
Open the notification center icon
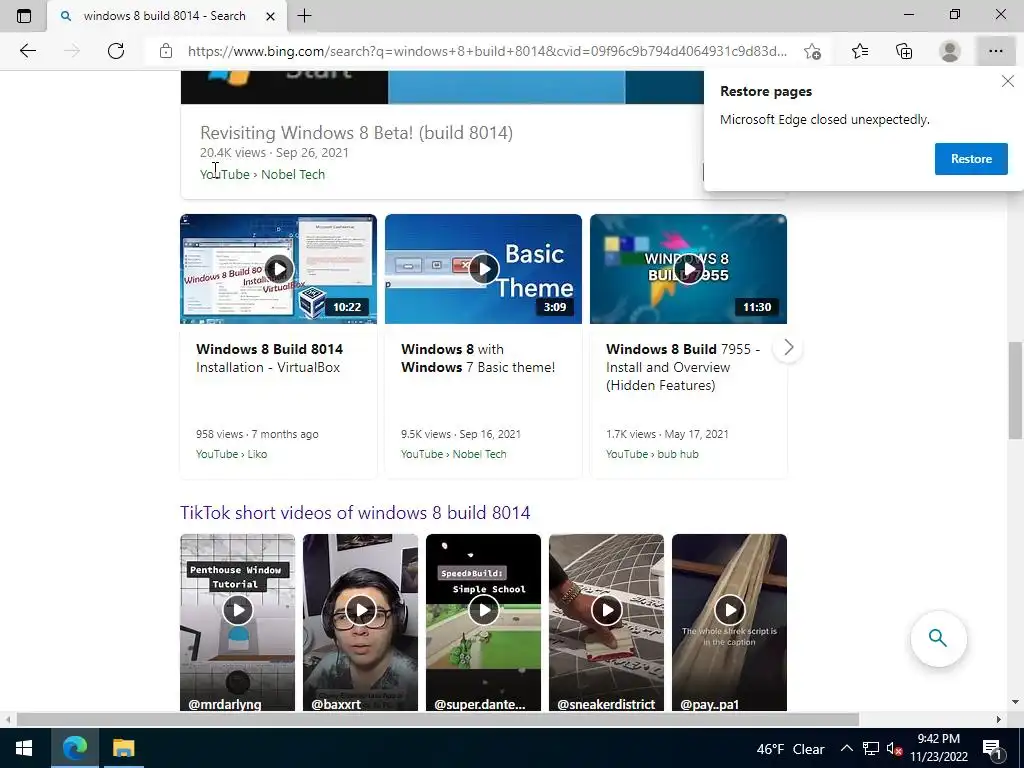click(x=992, y=748)
